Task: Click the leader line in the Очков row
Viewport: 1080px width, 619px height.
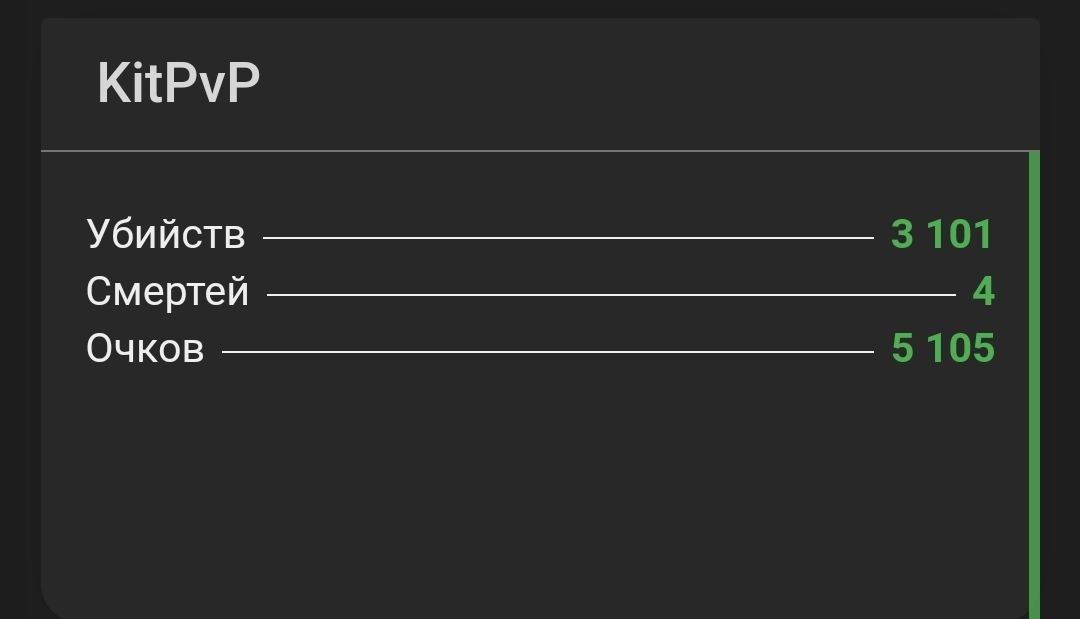Action: [x=547, y=352]
